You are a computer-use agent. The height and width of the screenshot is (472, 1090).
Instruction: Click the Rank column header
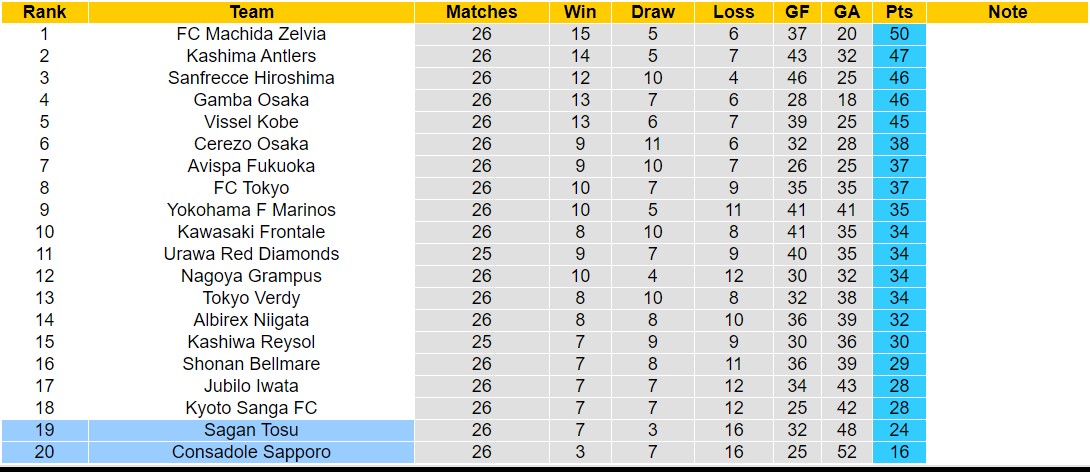pos(44,12)
